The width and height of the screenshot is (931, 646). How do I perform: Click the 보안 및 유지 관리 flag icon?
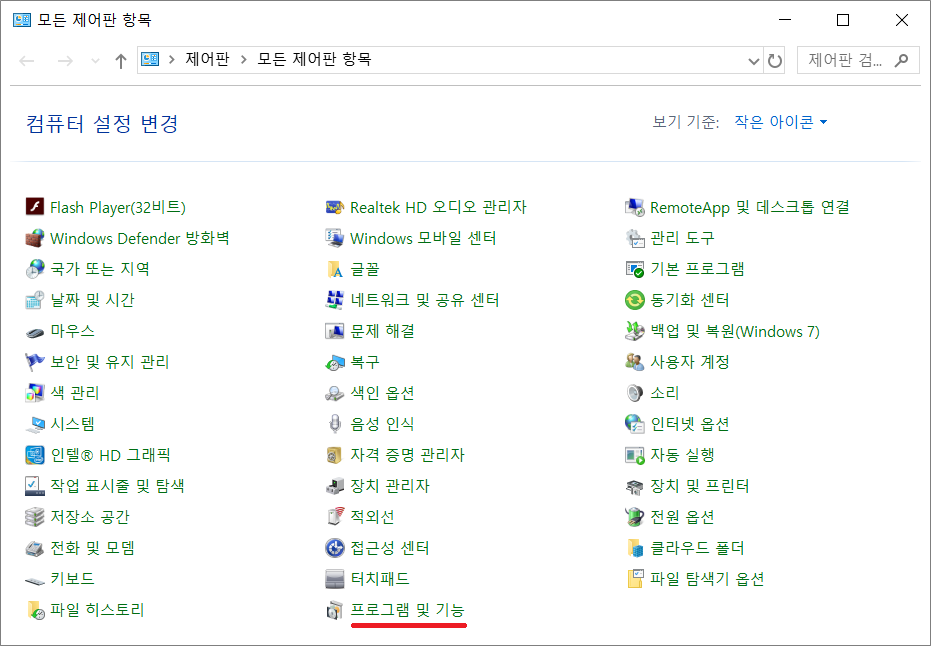(35, 362)
